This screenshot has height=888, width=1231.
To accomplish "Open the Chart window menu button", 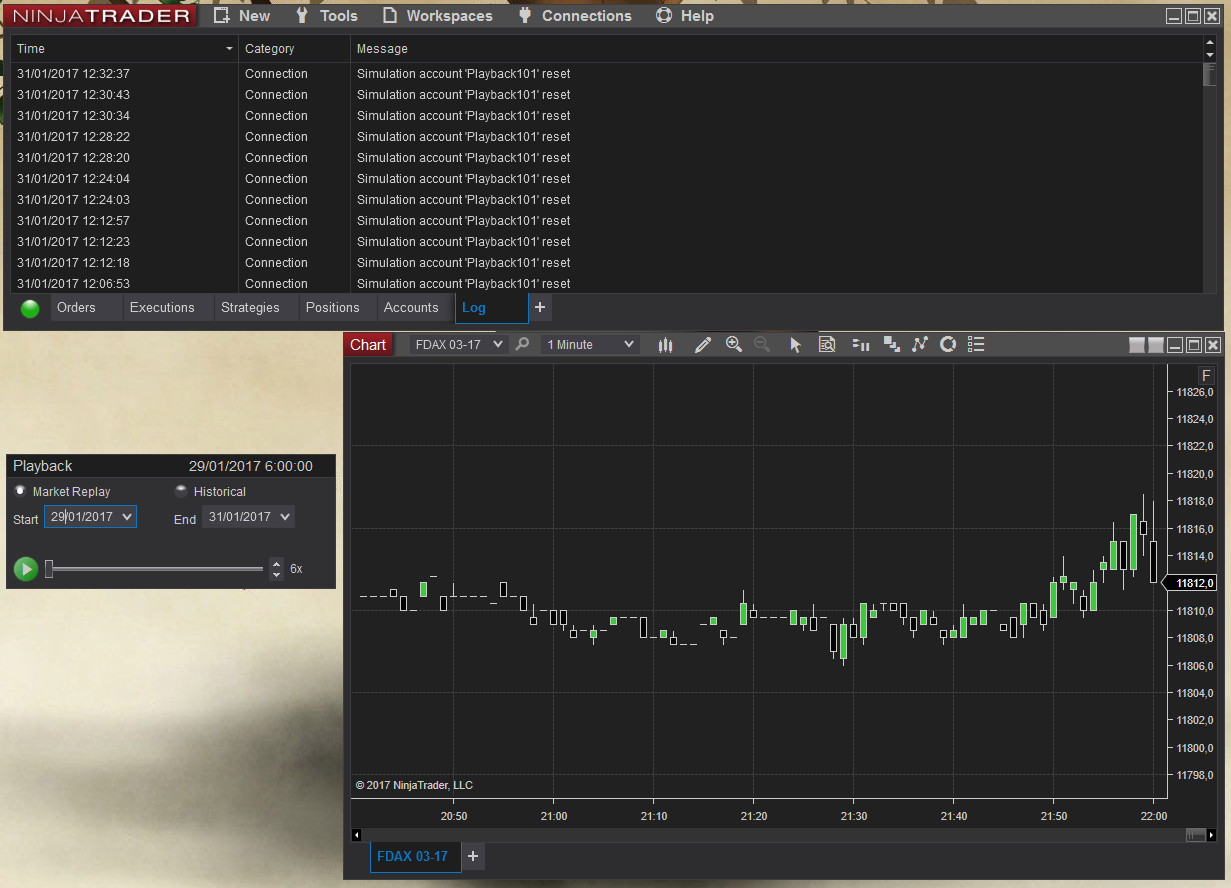I will (368, 345).
